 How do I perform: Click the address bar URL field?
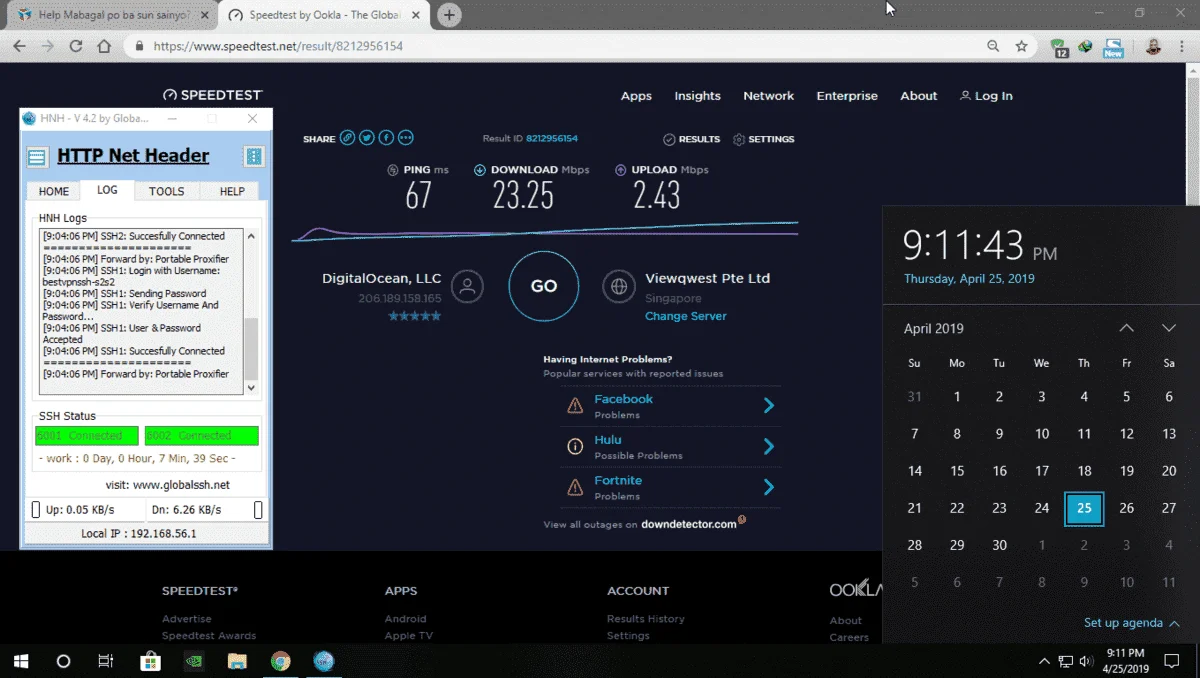point(560,46)
